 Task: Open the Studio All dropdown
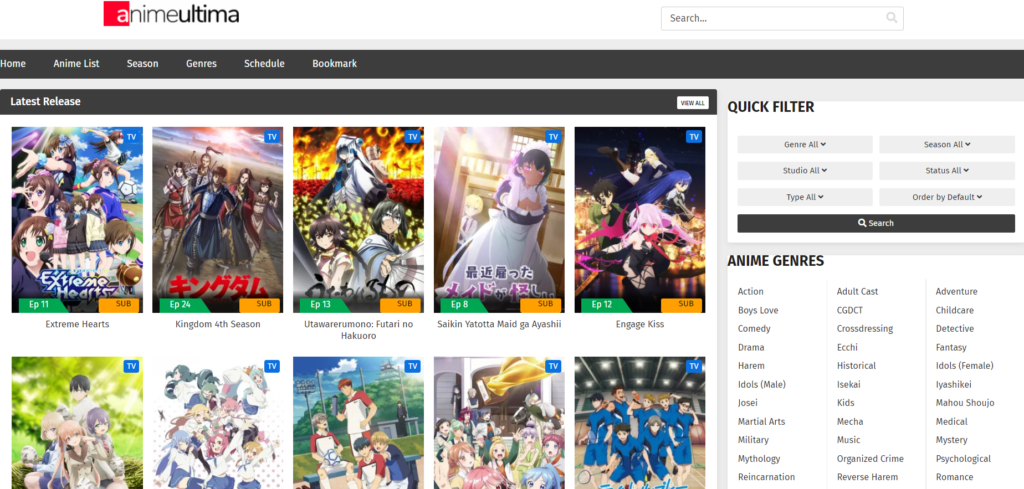[x=805, y=170]
